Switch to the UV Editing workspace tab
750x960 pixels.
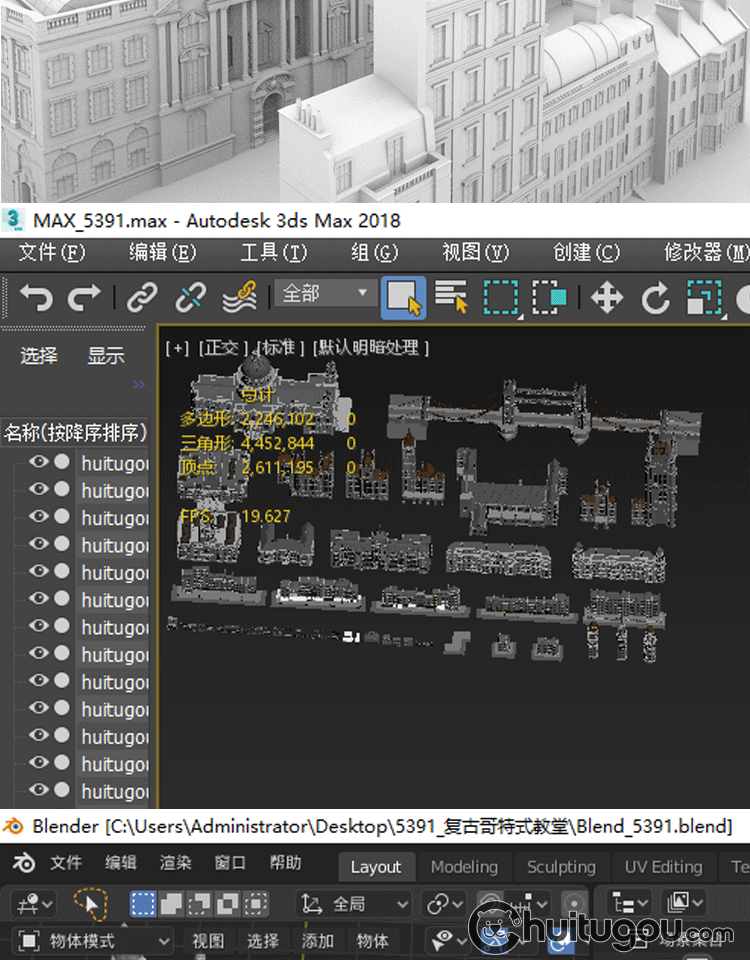(x=664, y=867)
